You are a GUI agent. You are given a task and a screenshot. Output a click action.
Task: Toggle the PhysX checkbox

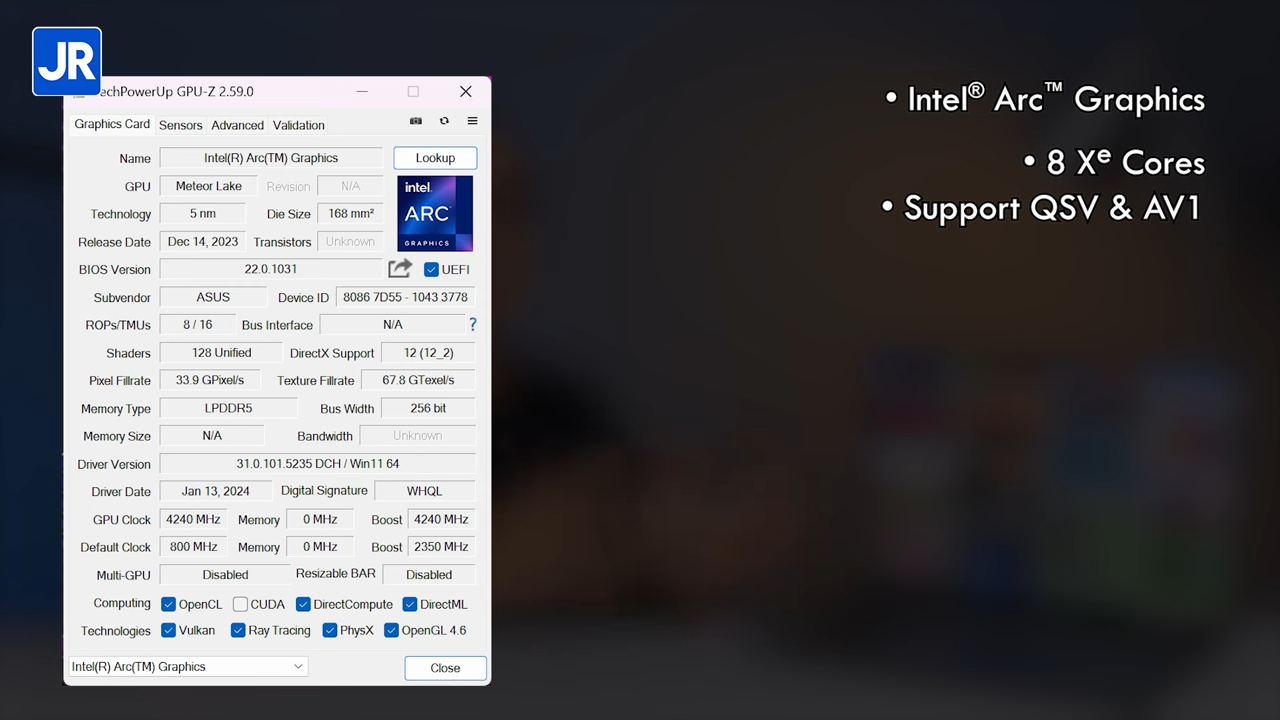(330, 630)
